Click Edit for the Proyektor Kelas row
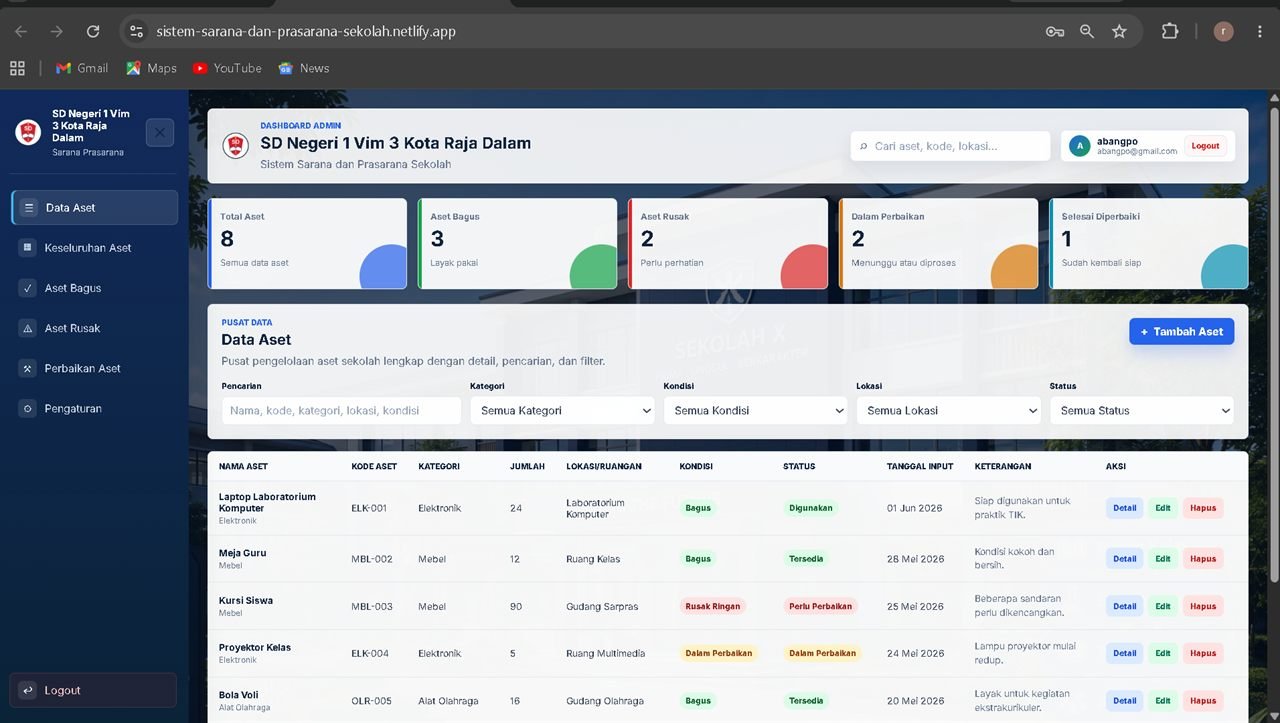The width and height of the screenshot is (1280, 723). 1163,653
